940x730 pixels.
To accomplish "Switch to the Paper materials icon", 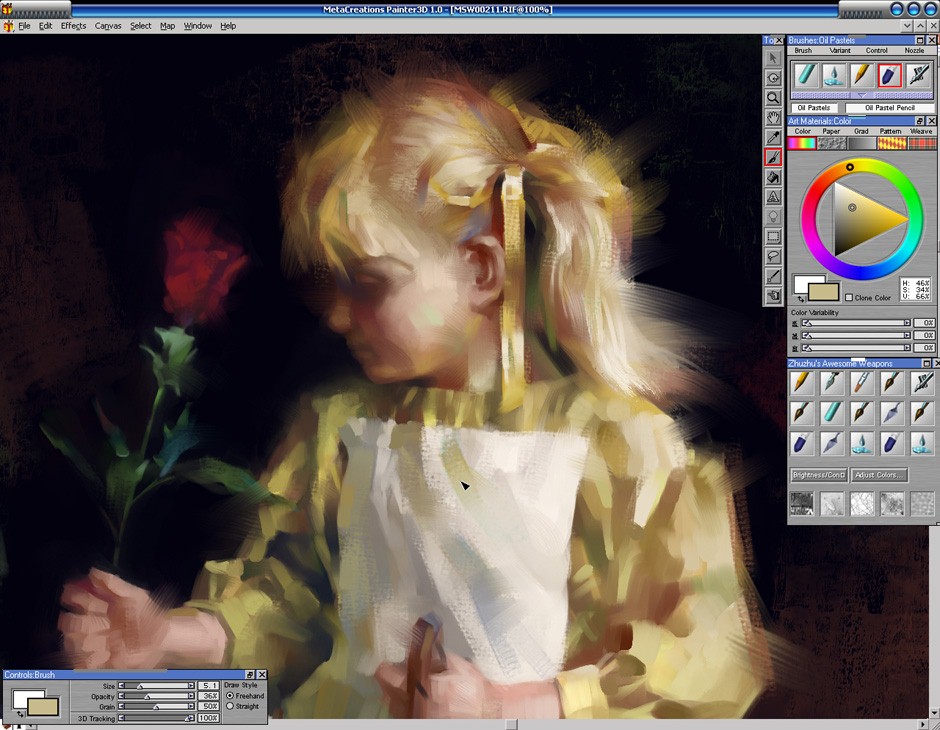I will [832, 143].
